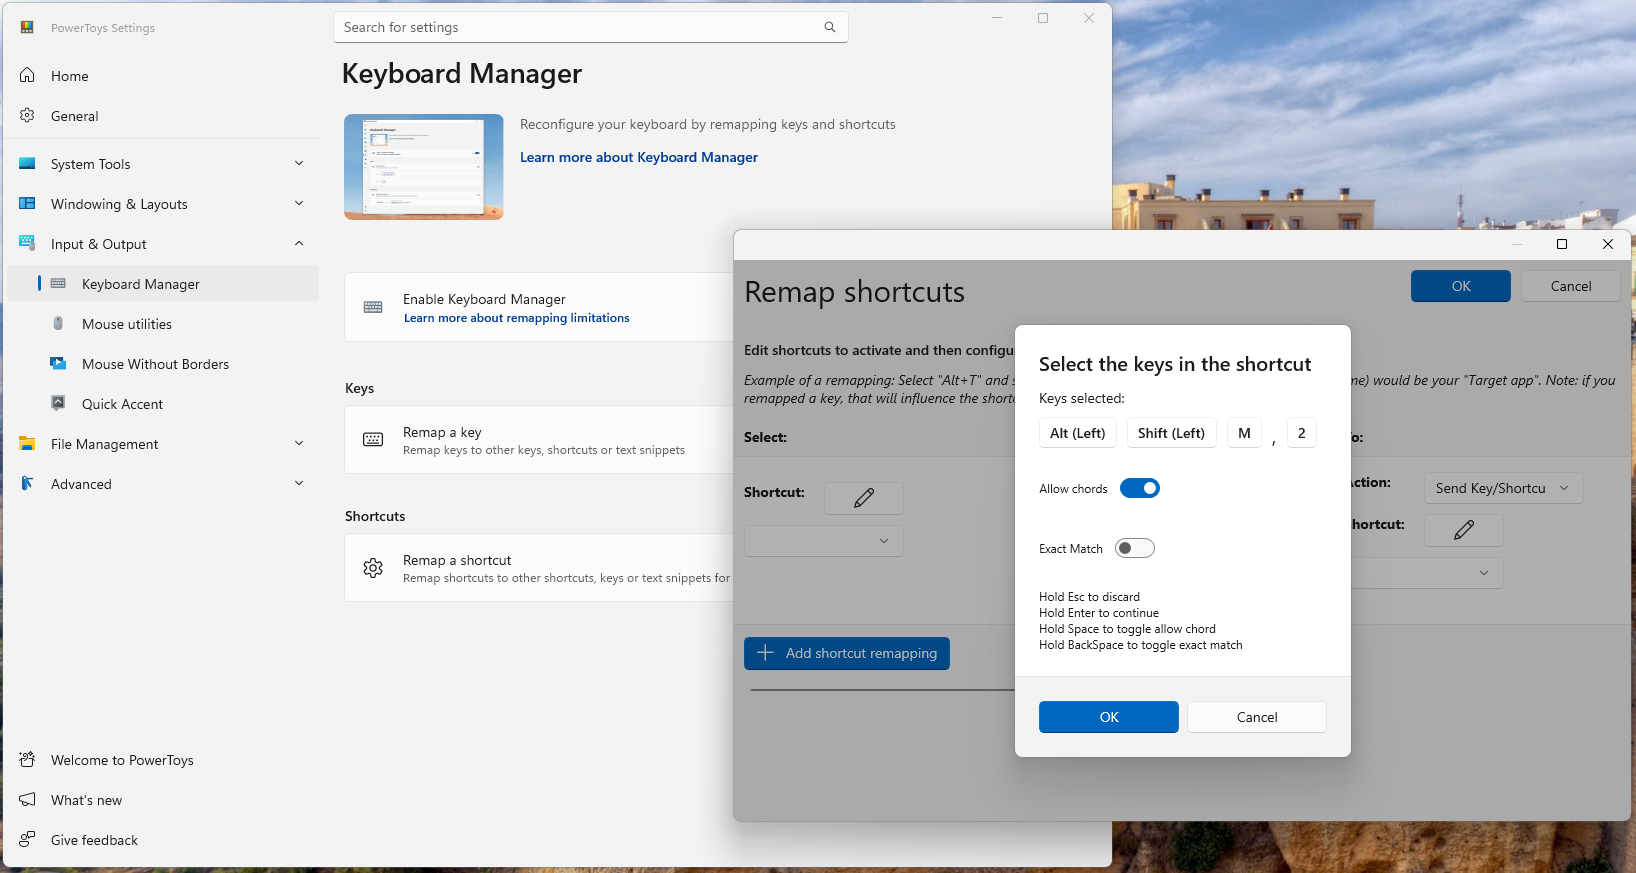1636x873 pixels.
Task: Click the General gear icon
Action: tap(27, 116)
